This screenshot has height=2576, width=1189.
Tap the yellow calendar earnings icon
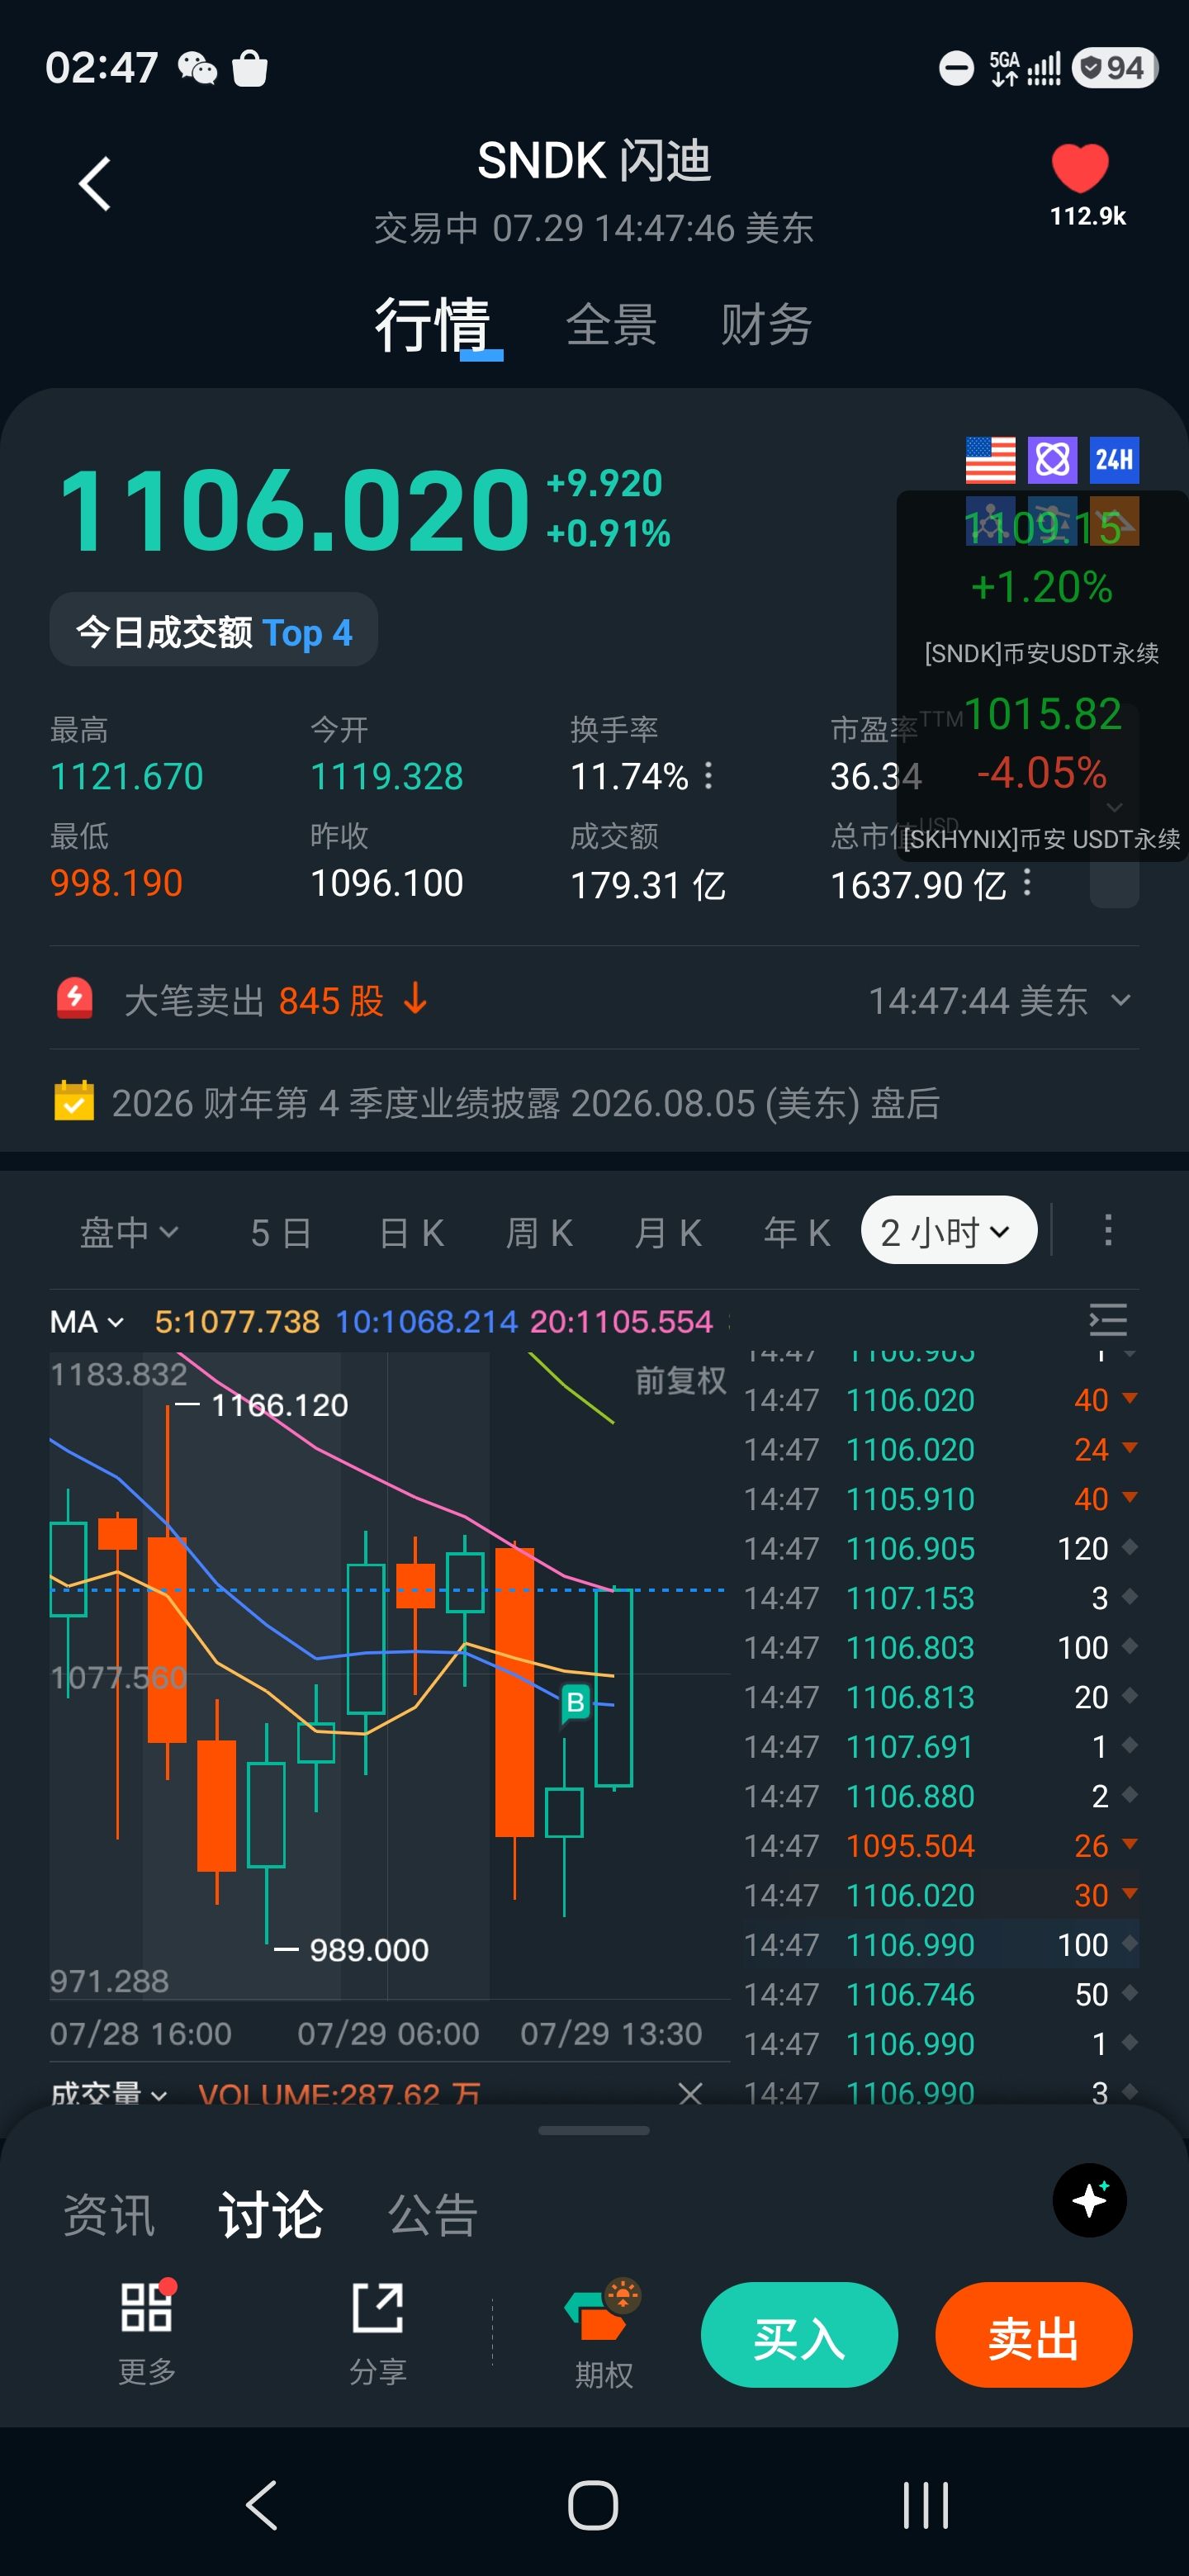(x=74, y=1101)
